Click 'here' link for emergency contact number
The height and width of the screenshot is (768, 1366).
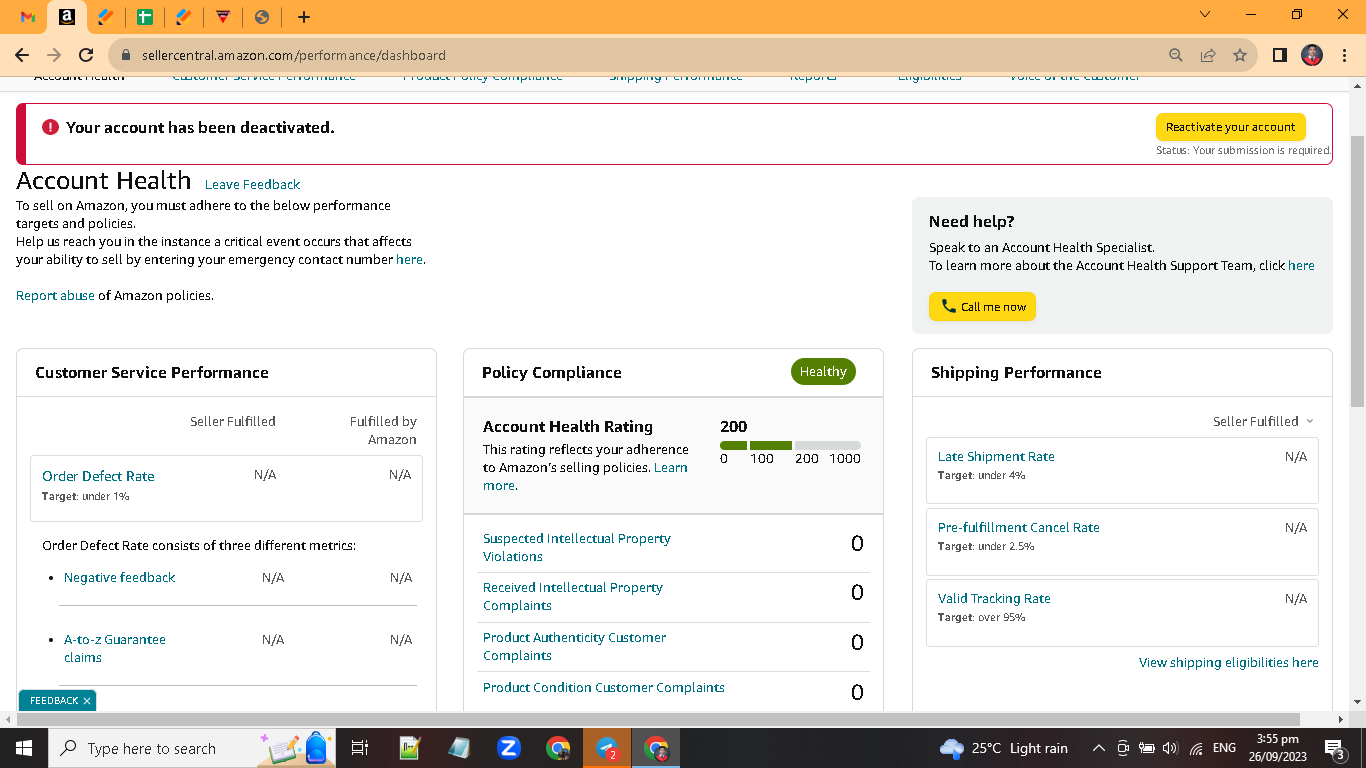[x=409, y=259]
